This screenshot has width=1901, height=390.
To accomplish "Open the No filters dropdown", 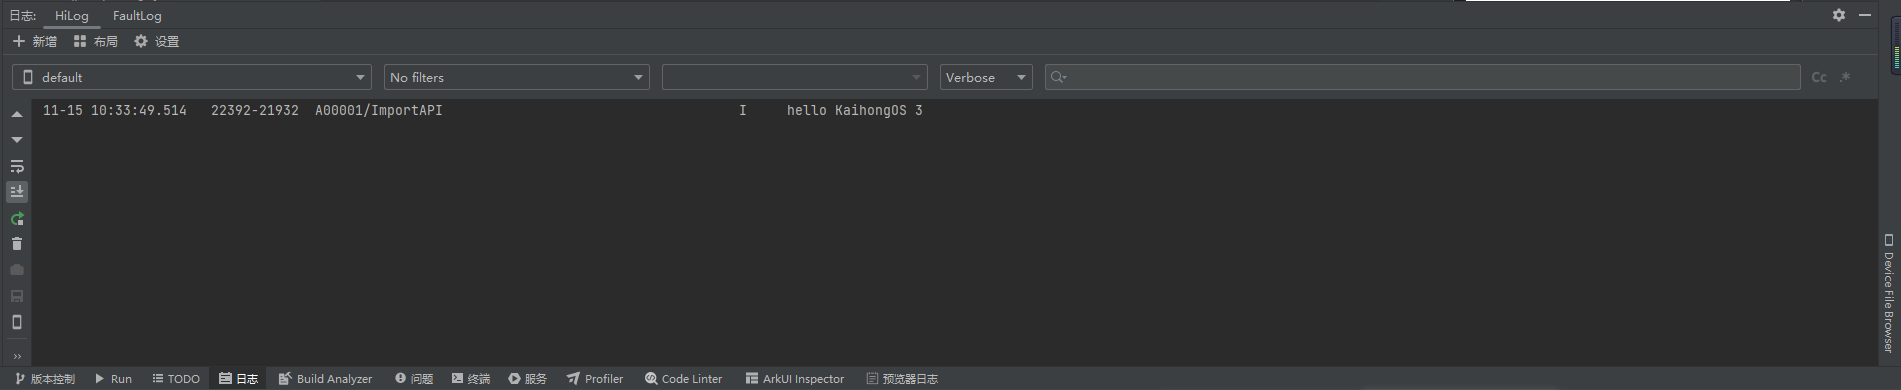I will [x=517, y=77].
